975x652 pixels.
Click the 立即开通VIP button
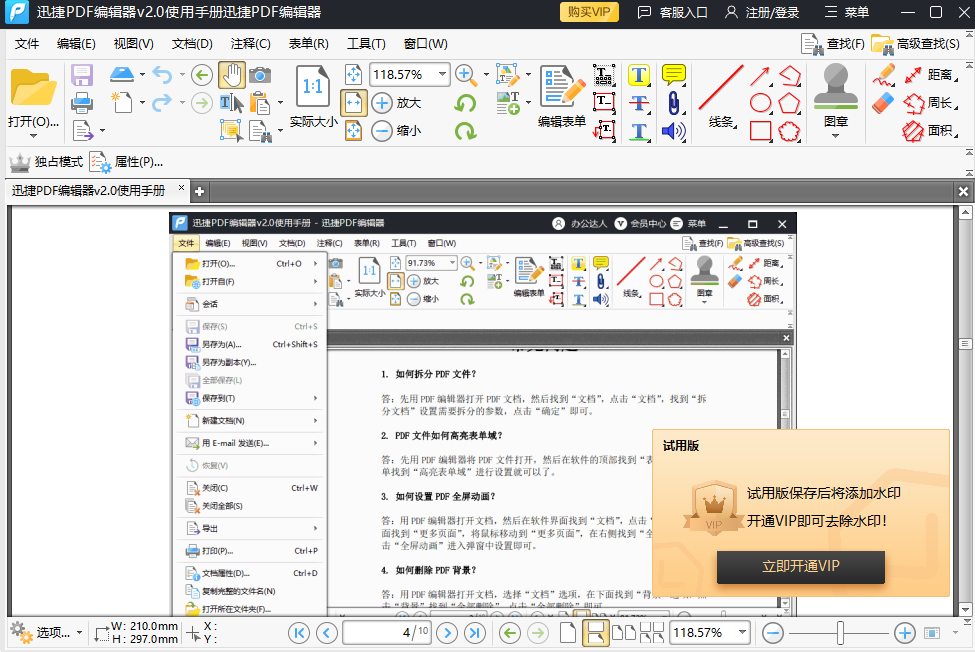pyautogui.click(x=800, y=567)
